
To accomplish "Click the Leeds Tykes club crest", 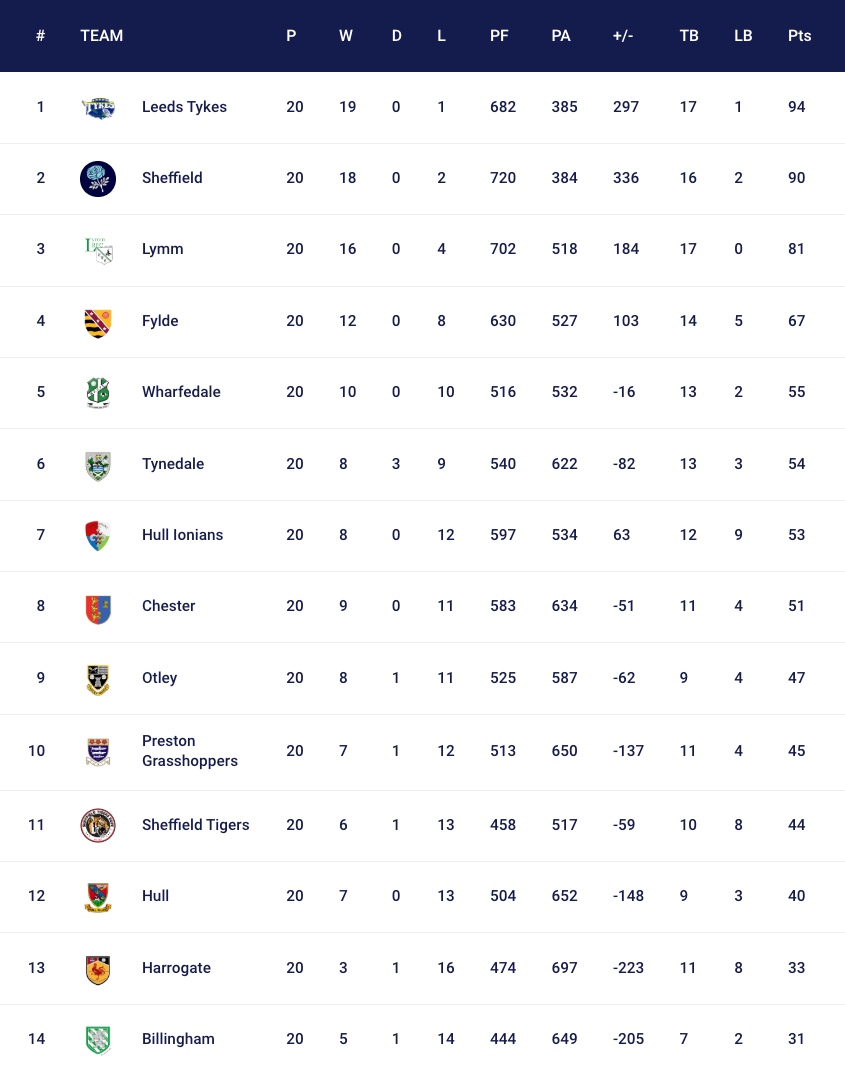I will coord(98,107).
